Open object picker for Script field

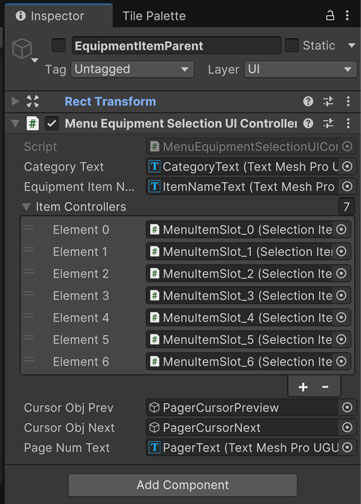point(347,146)
